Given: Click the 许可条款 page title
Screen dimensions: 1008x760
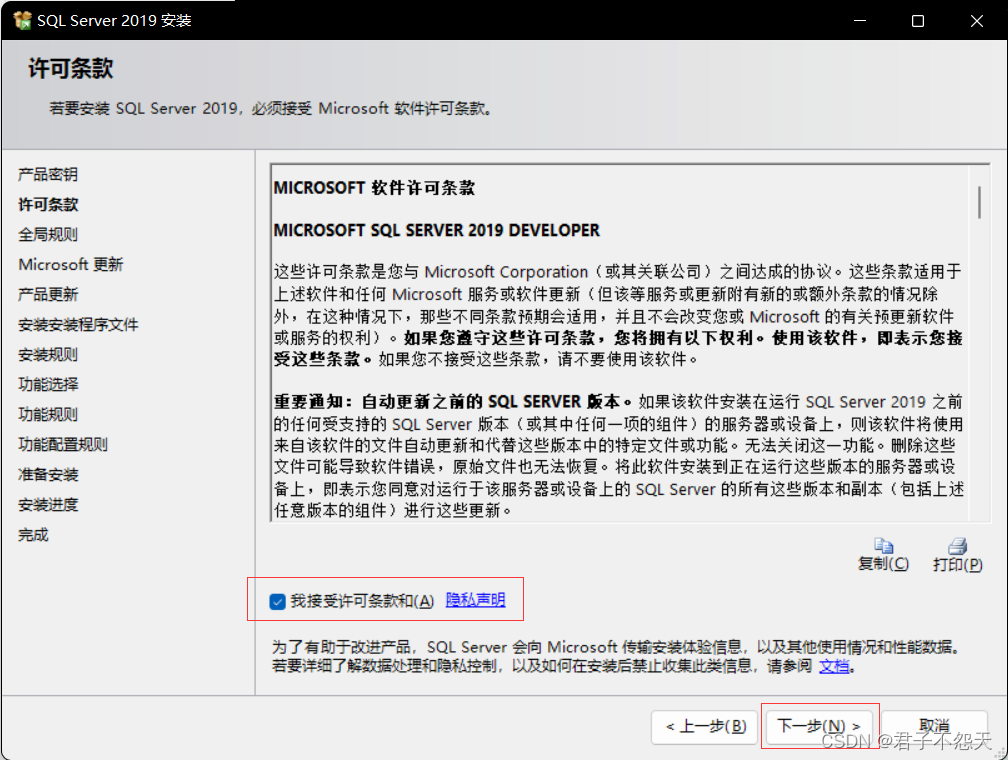Looking at the screenshot, I should click(x=71, y=68).
